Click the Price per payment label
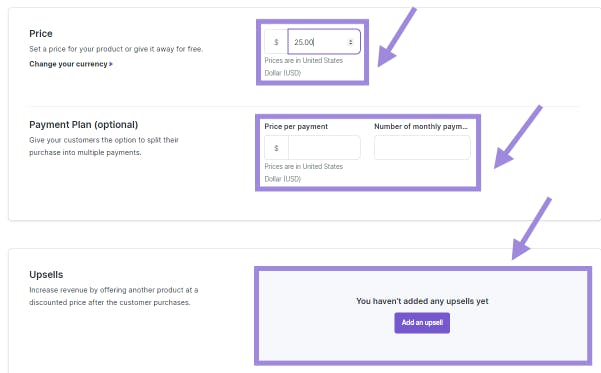This screenshot has width=601, height=373. 296,127
